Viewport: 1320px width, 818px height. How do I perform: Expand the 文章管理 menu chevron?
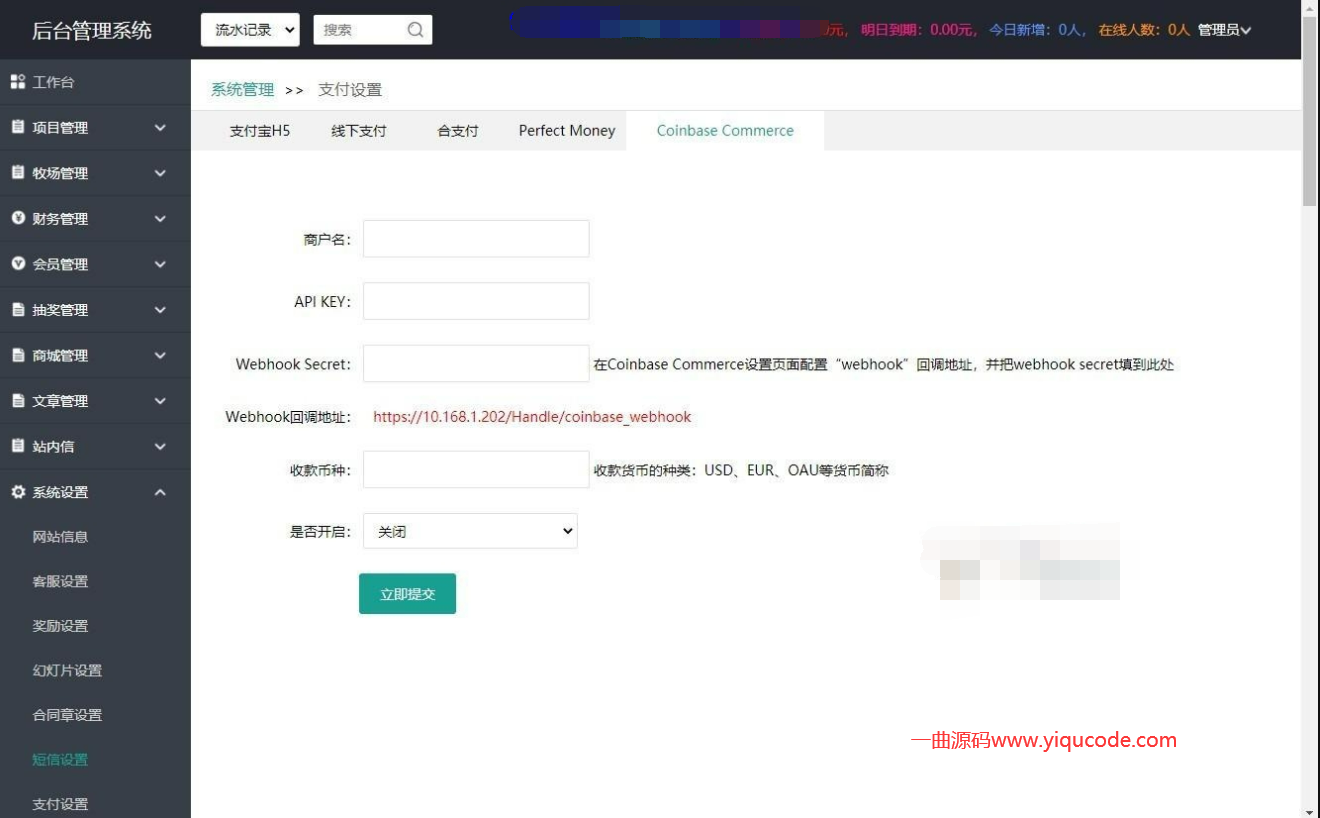point(160,401)
